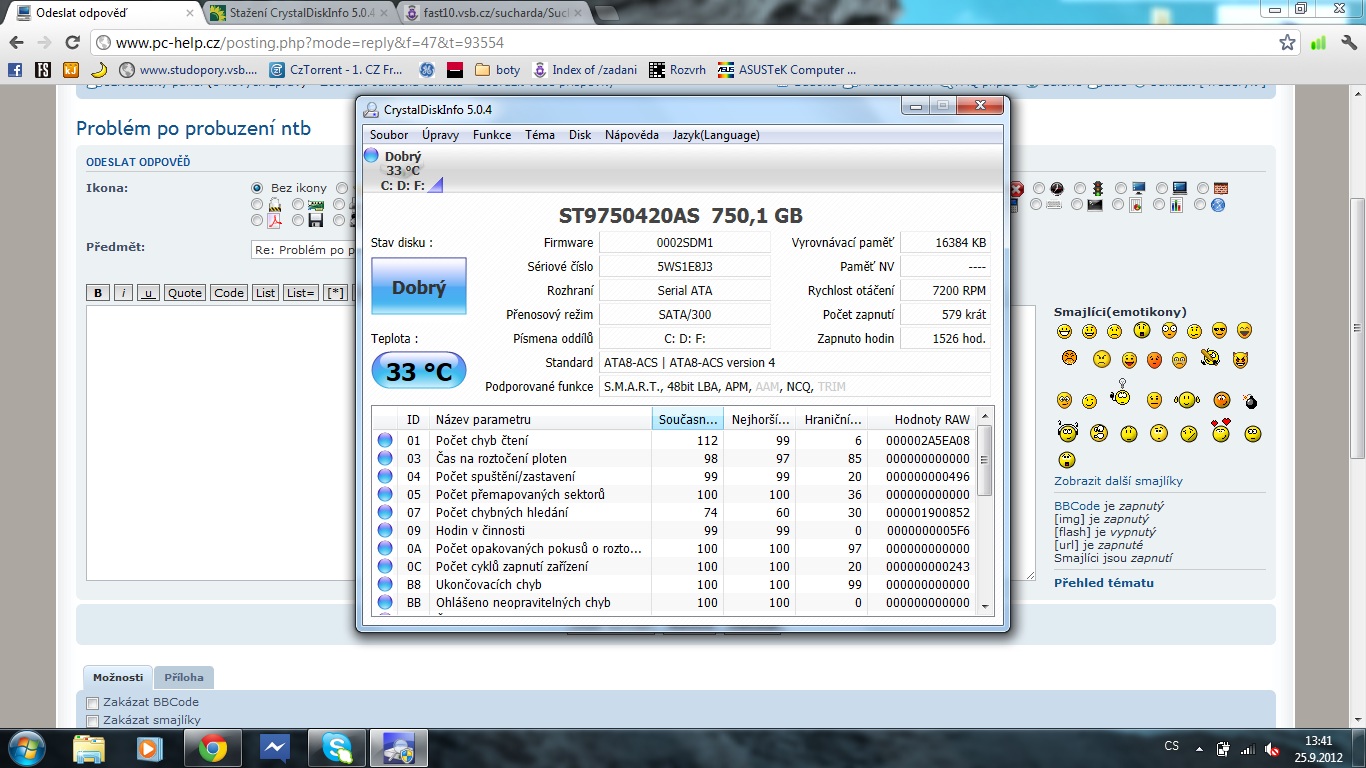The image size is (1366, 768).
Task: Insert the sunglasses smiley emoticon
Action: click(x=1219, y=331)
